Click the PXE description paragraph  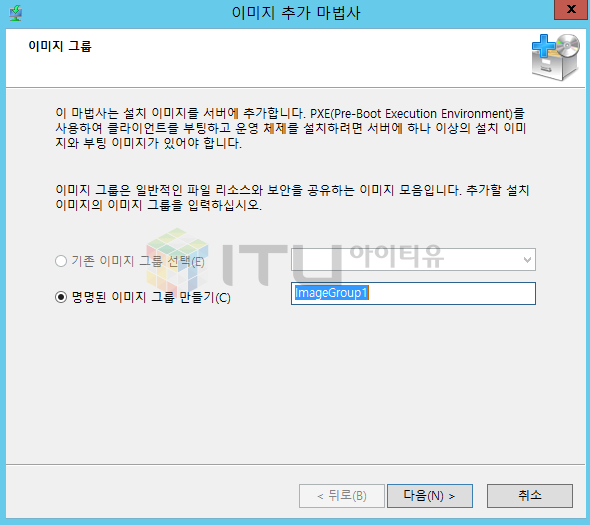[x=290, y=128]
